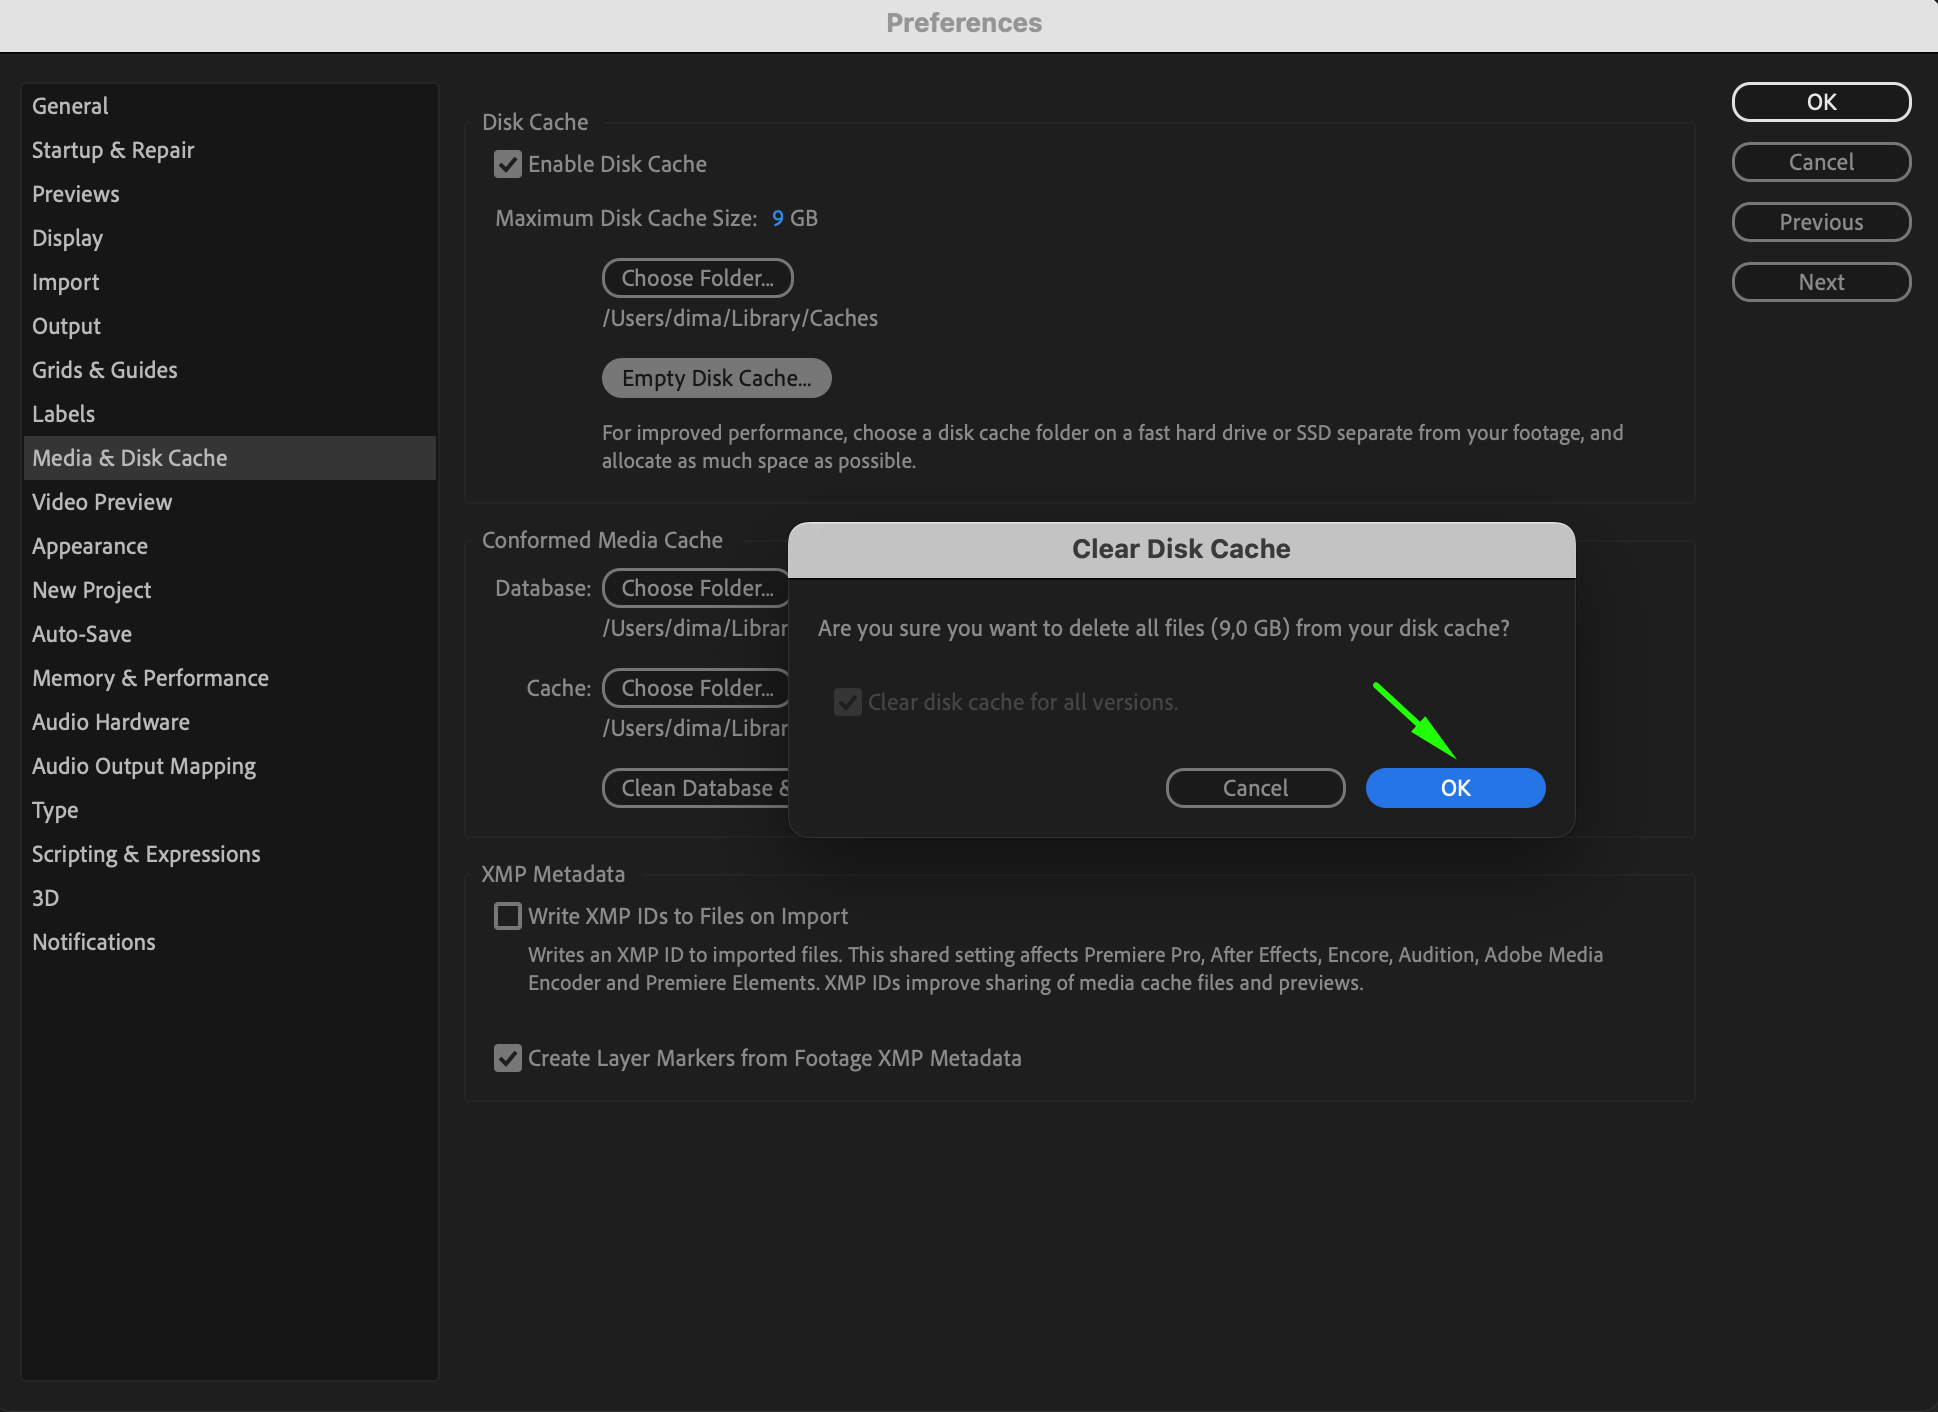Screen dimensions: 1938x1412
Task: Confirm clearing cache with blue OK button
Action: (x=1455, y=788)
